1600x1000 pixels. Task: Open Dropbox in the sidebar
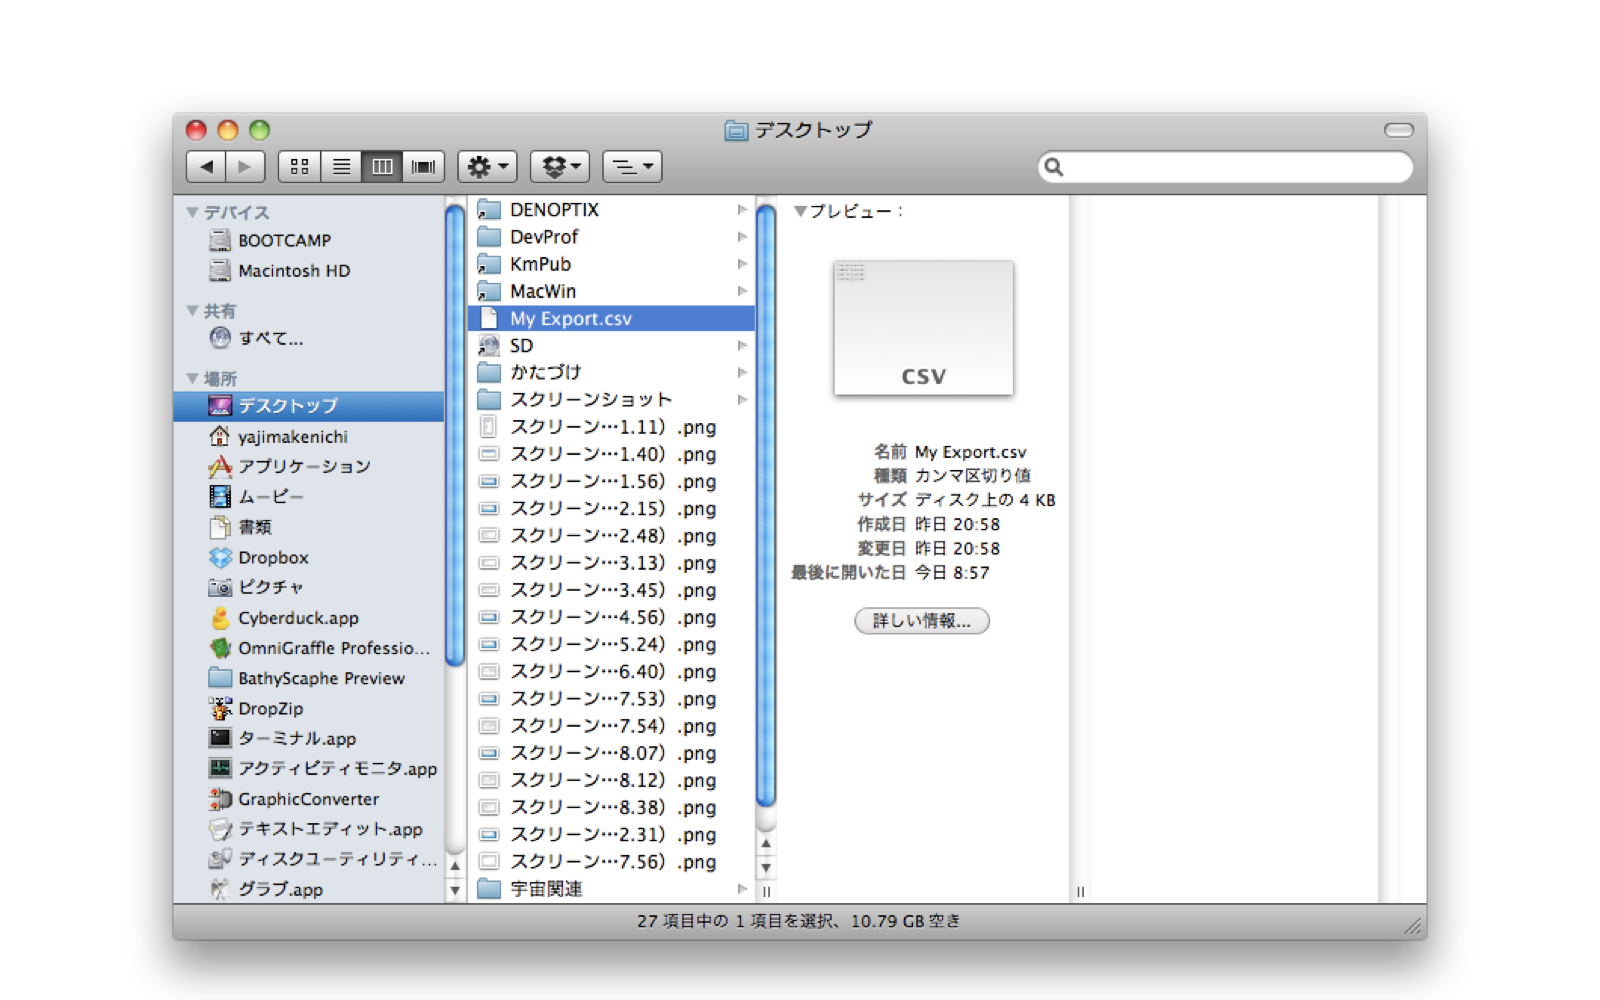272,557
